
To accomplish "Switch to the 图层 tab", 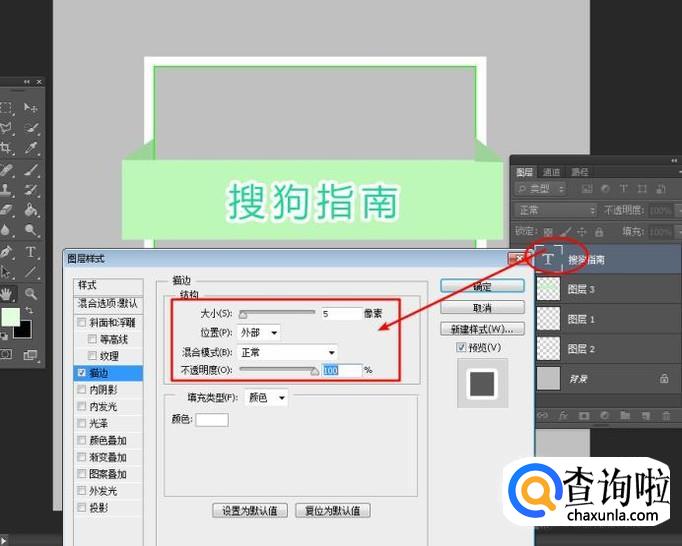I will tap(525, 172).
